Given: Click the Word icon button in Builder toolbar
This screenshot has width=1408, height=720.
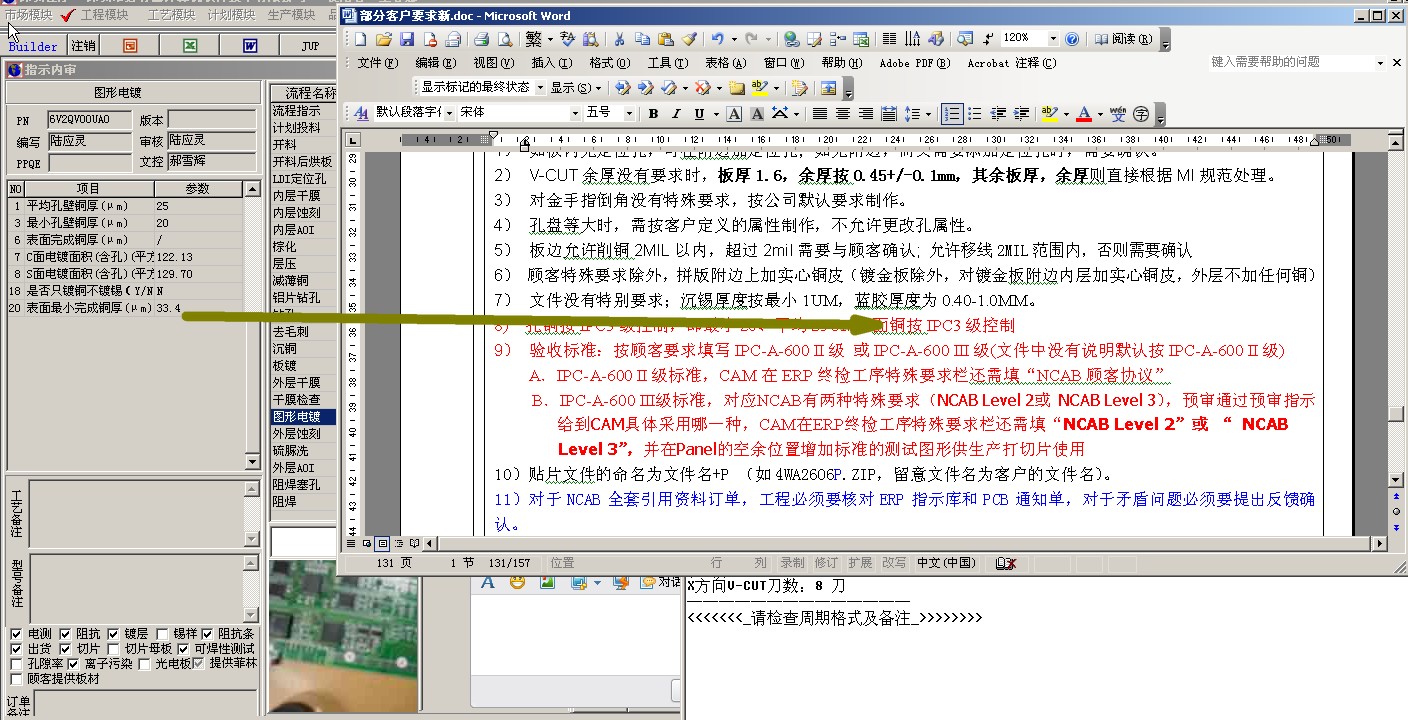Looking at the screenshot, I should 251,46.
